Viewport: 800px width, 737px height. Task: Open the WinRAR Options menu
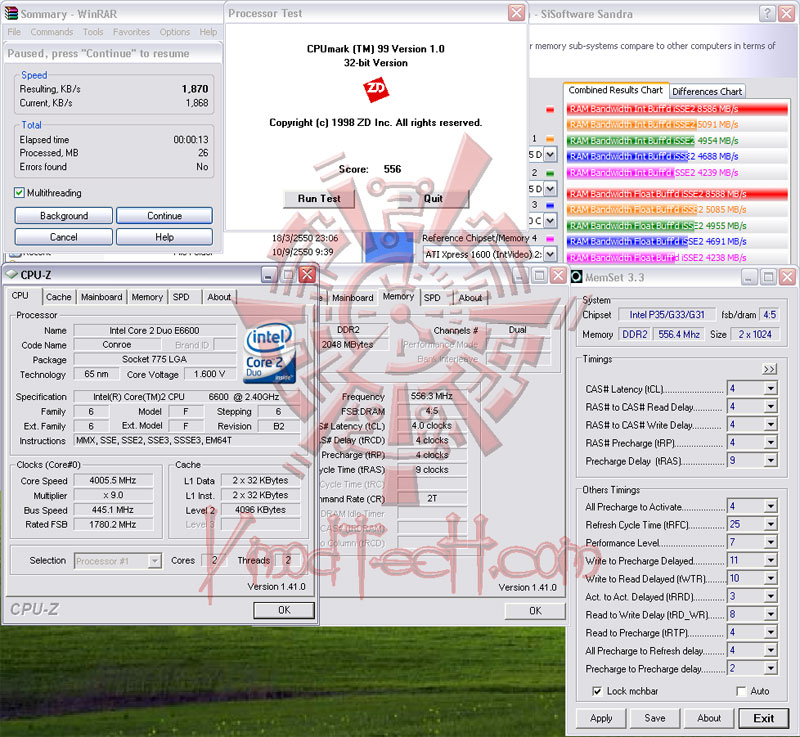pos(174,32)
